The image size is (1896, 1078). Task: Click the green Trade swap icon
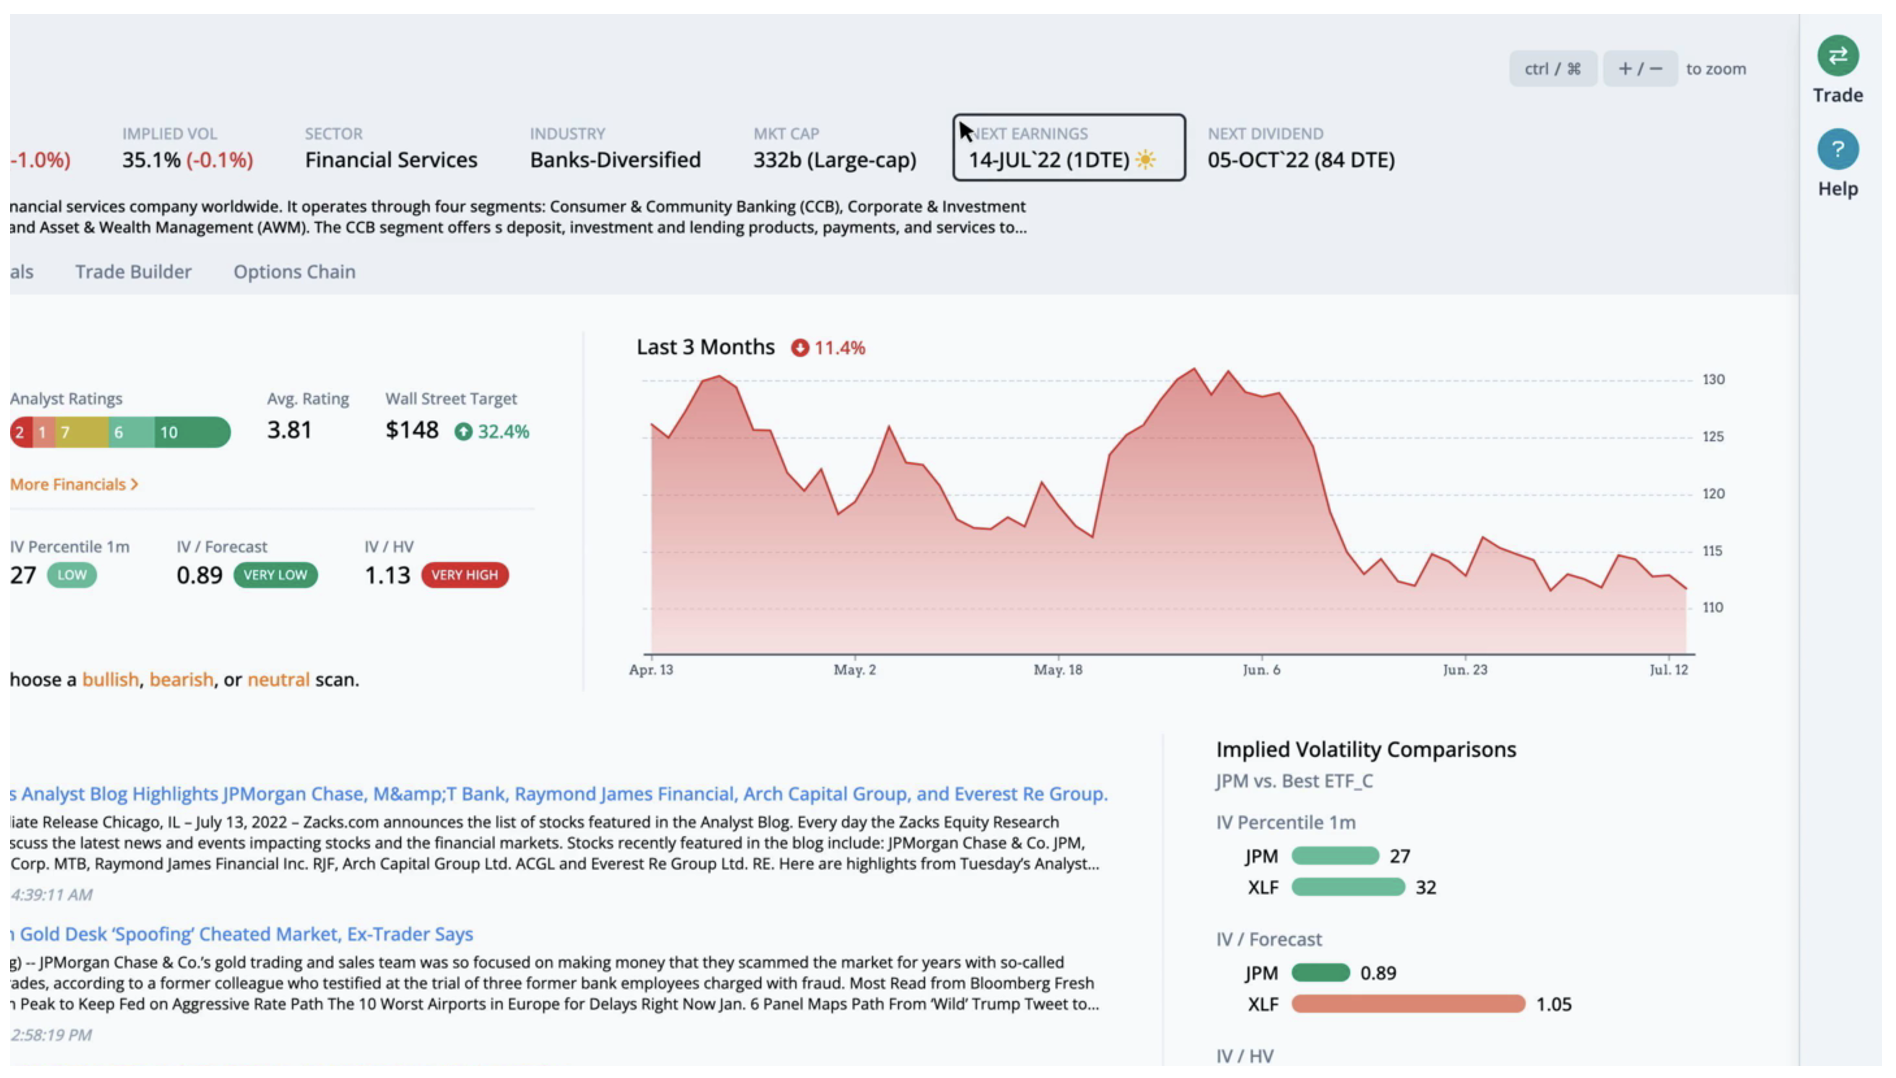pyautogui.click(x=1837, y=56)
